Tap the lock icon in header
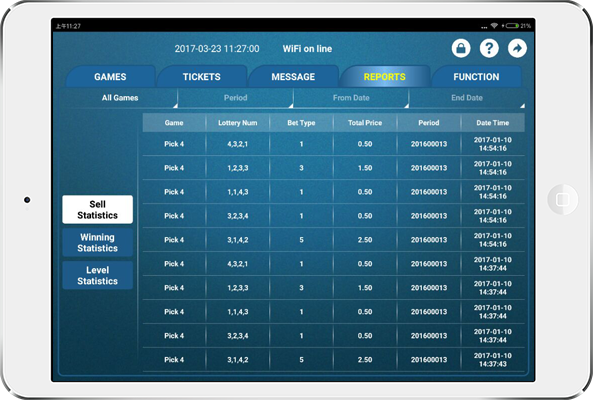Screen dimensions: 593x400 (x=461, y=48)
